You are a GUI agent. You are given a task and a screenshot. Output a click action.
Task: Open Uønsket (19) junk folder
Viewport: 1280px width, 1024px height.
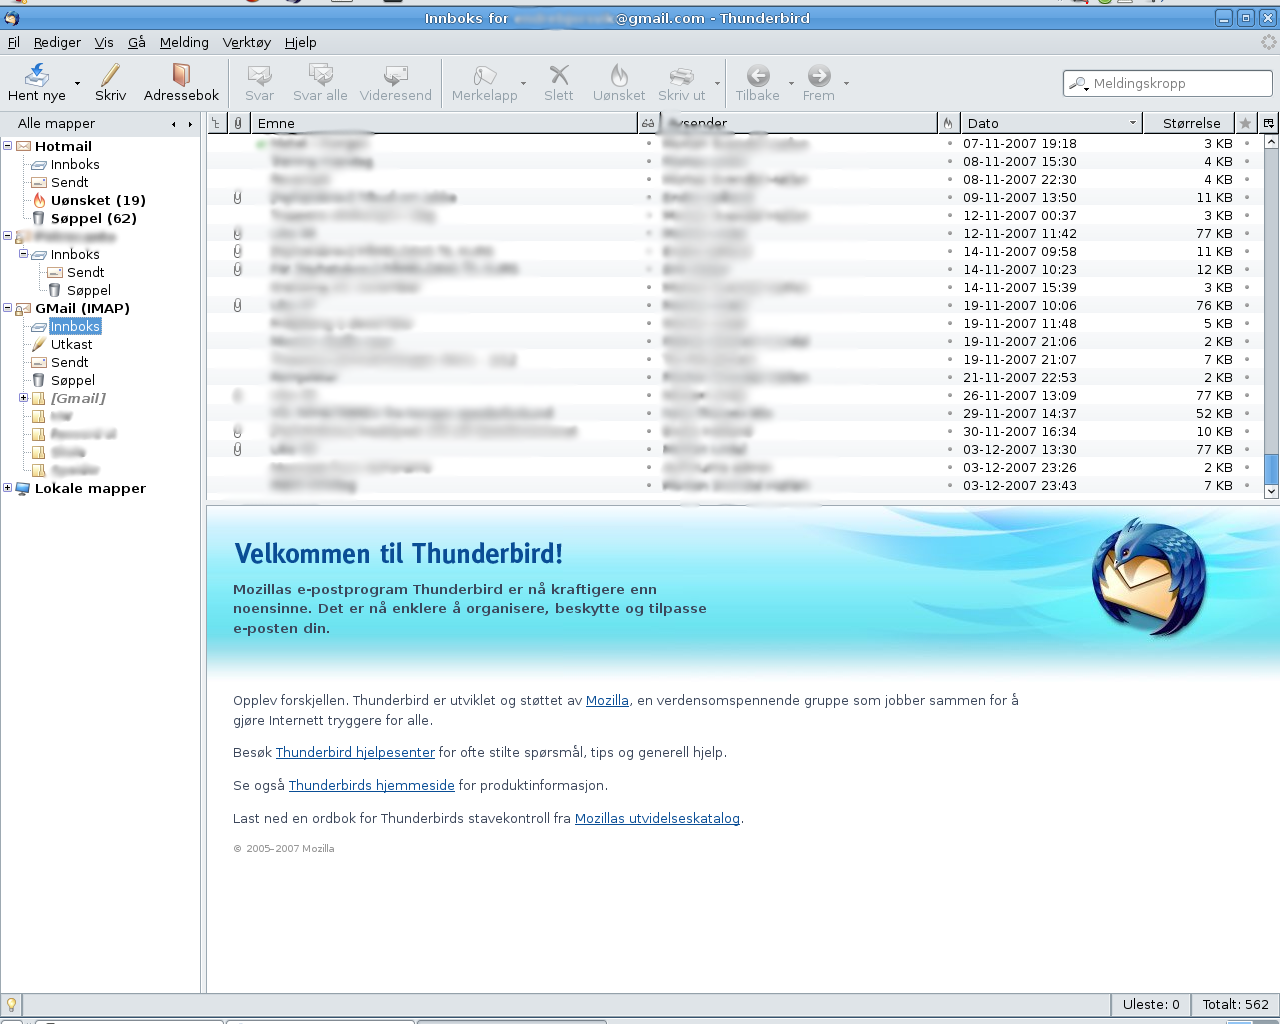point(98,200)
